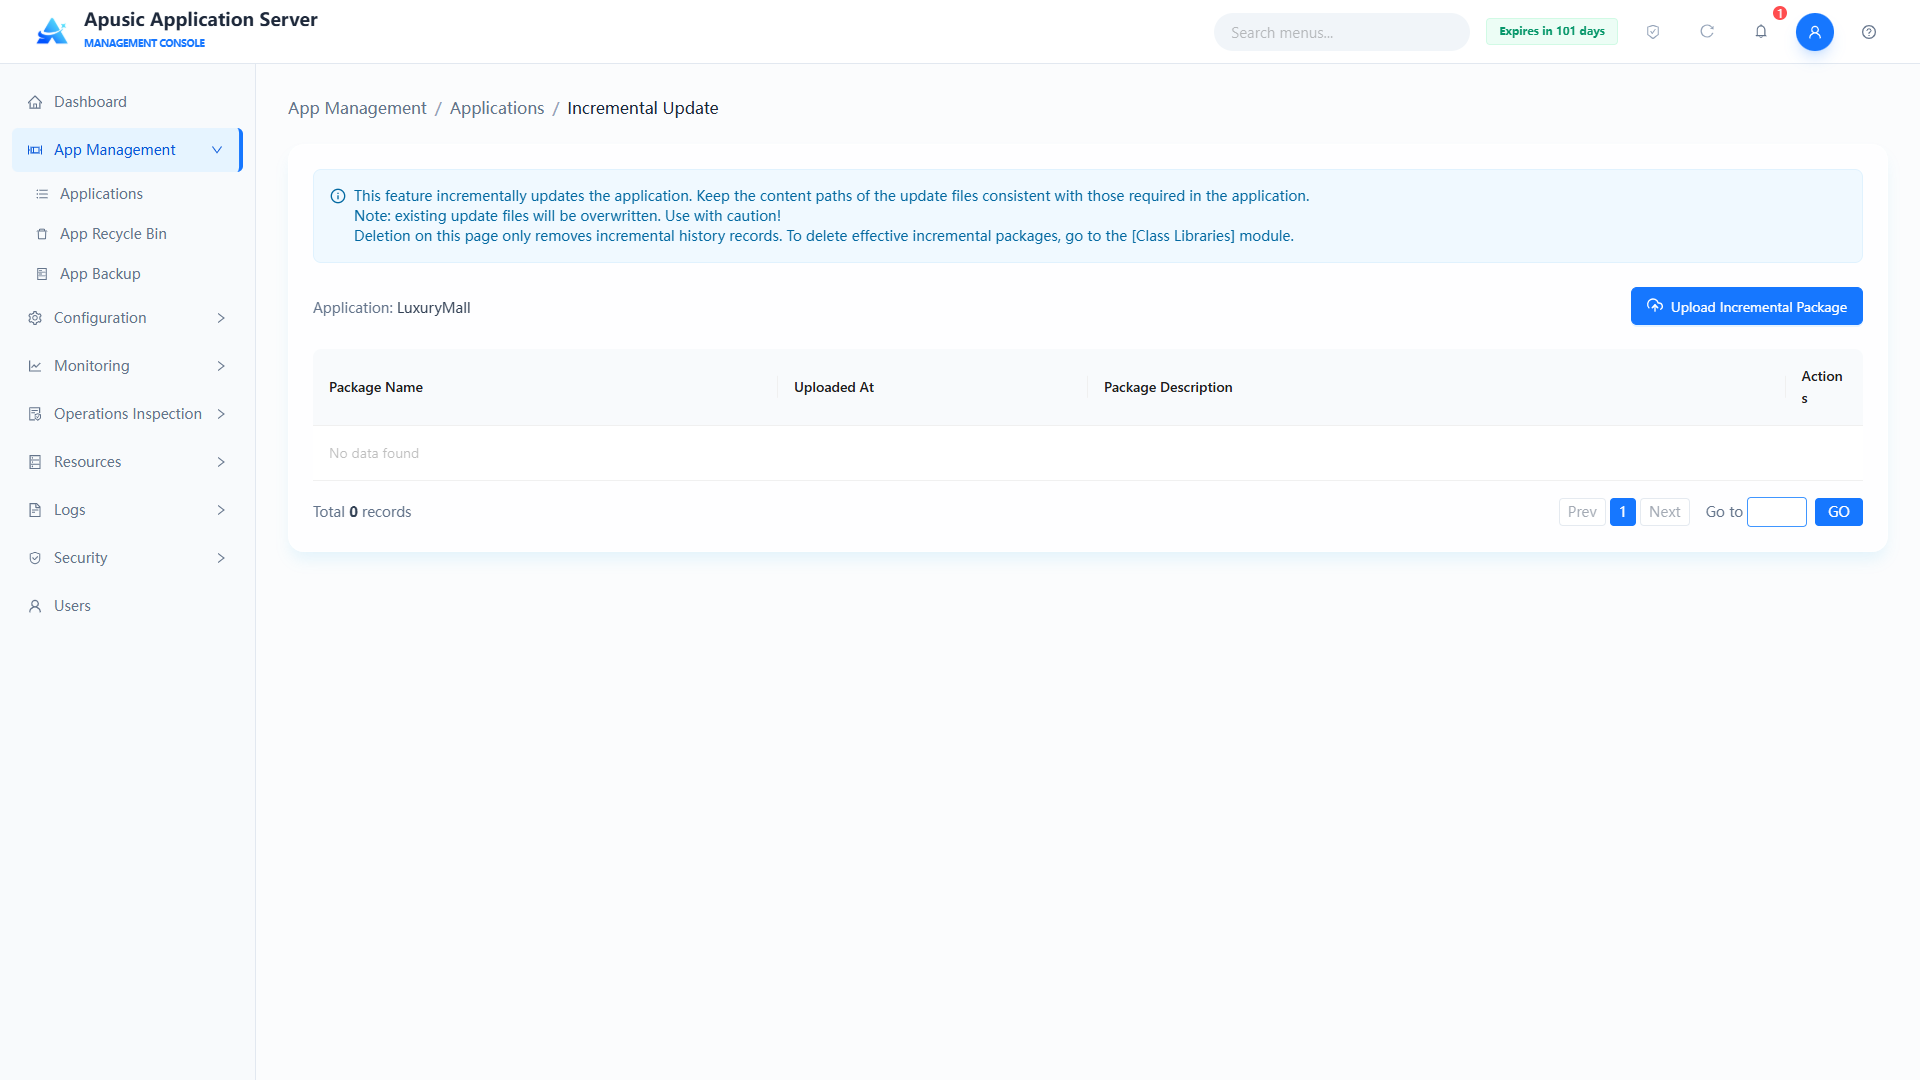Open the security shield icon in header
The width and height of the screenshot is (1920, 1080).
click(1653, 32)
